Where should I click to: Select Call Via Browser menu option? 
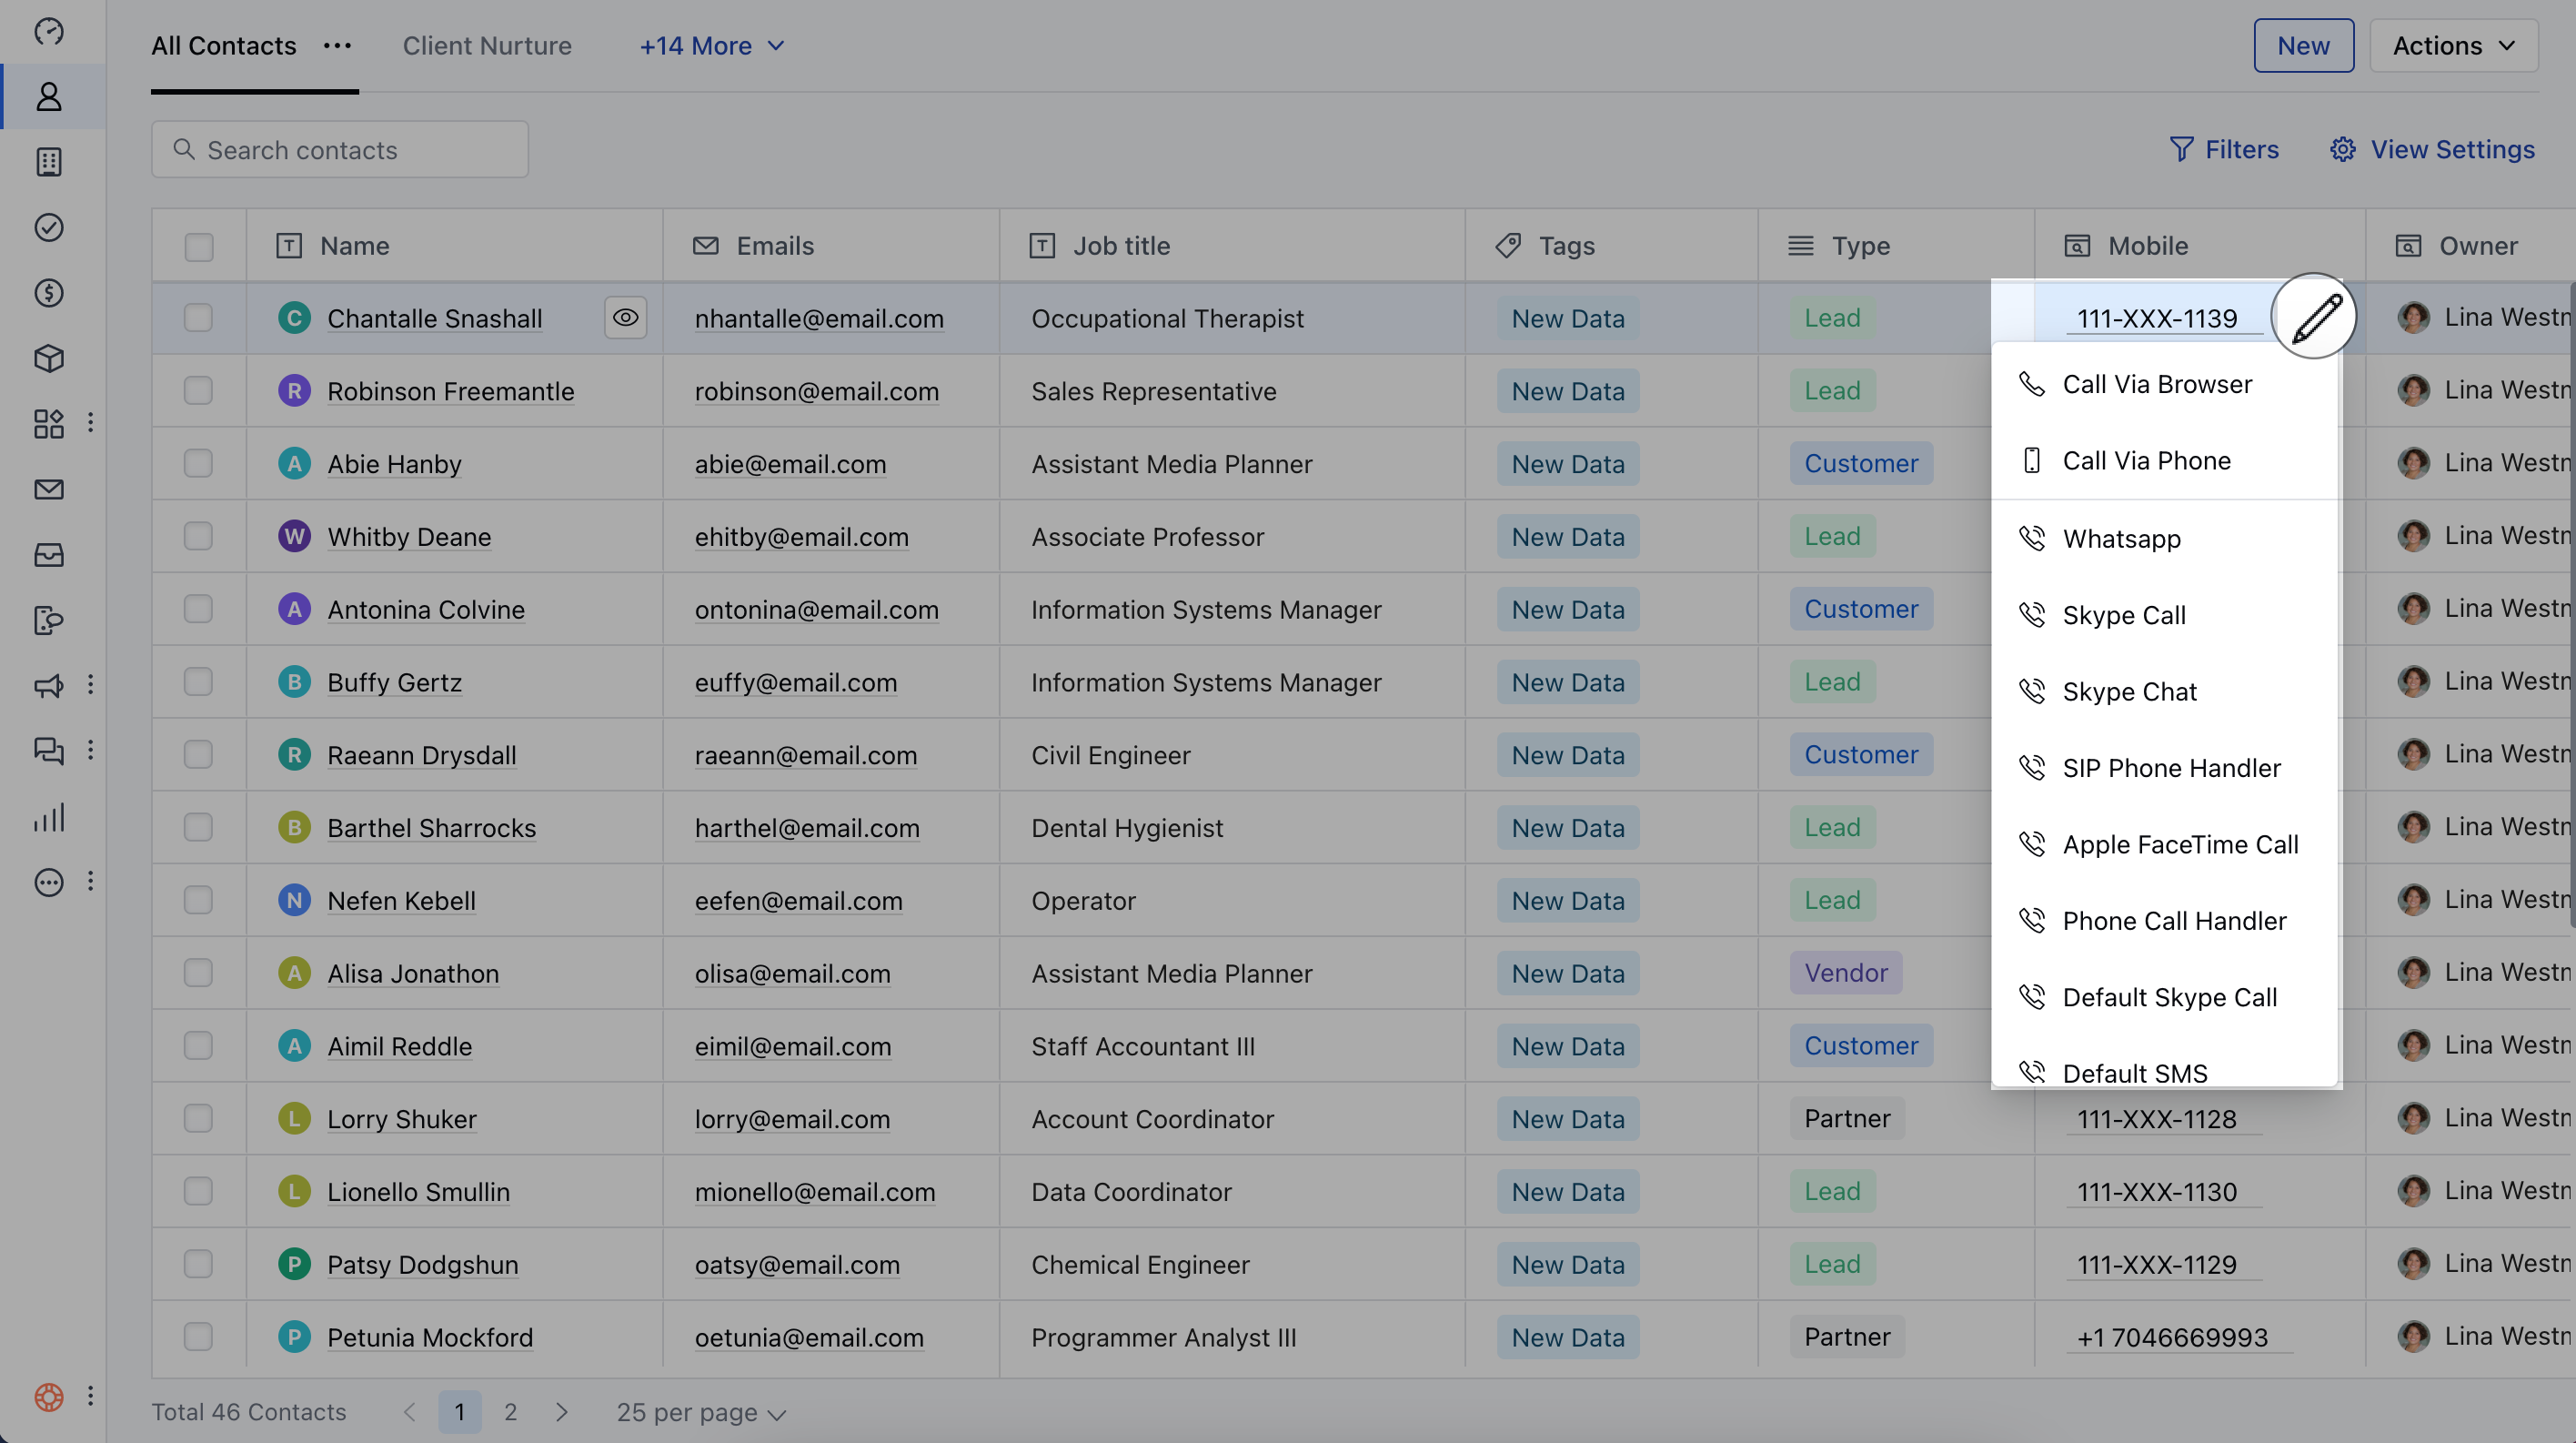tap(2157, 384)
